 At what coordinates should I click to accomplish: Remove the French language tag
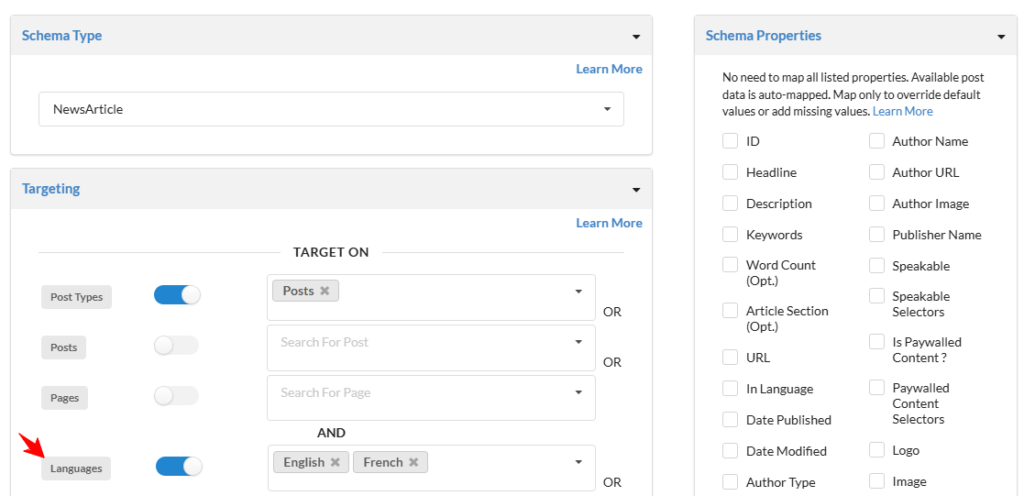(x=413, y=462)
